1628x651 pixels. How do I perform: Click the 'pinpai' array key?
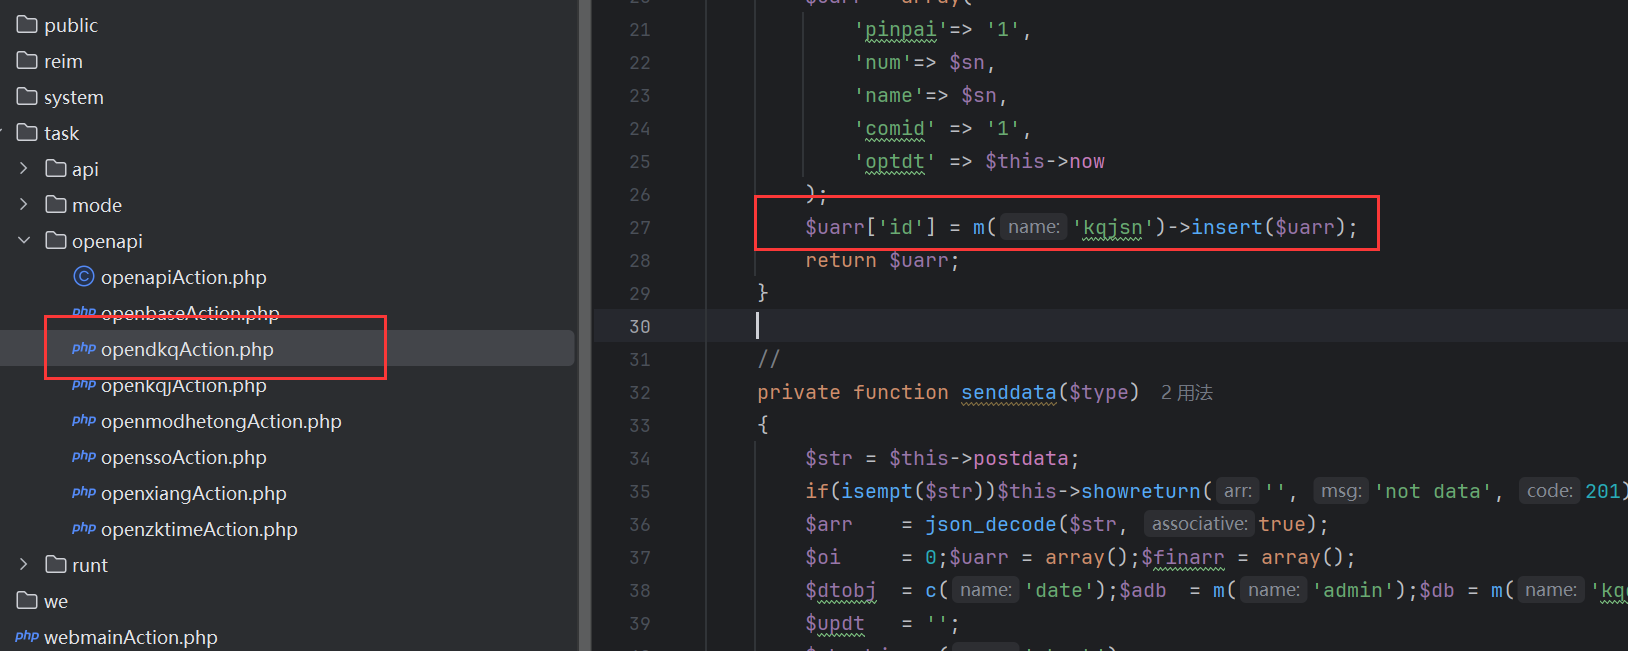coord(901,29)
